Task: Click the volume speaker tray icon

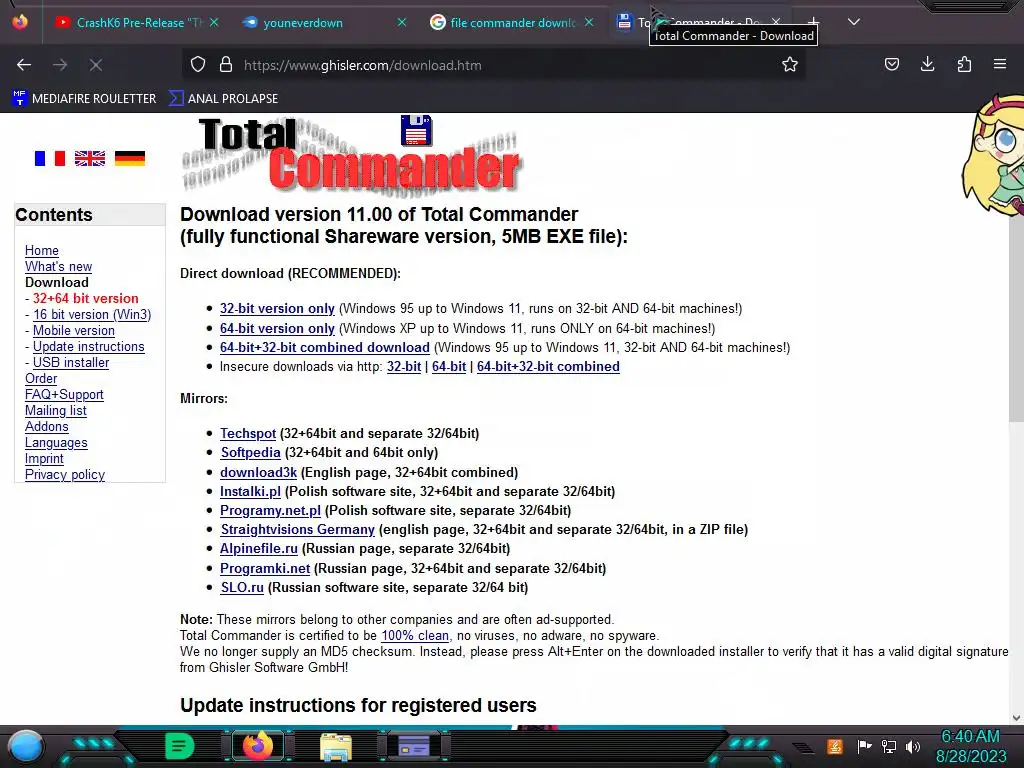Action: 913,746
